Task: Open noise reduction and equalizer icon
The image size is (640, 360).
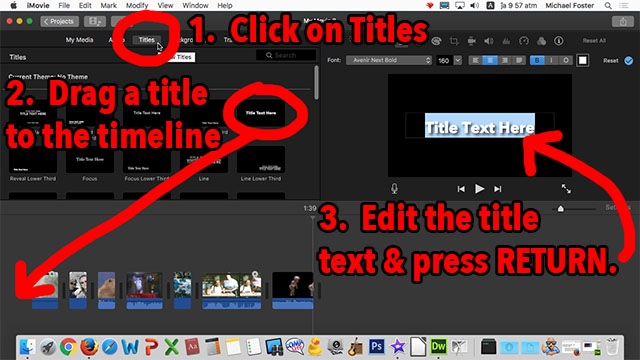Action: coord(506,41)
